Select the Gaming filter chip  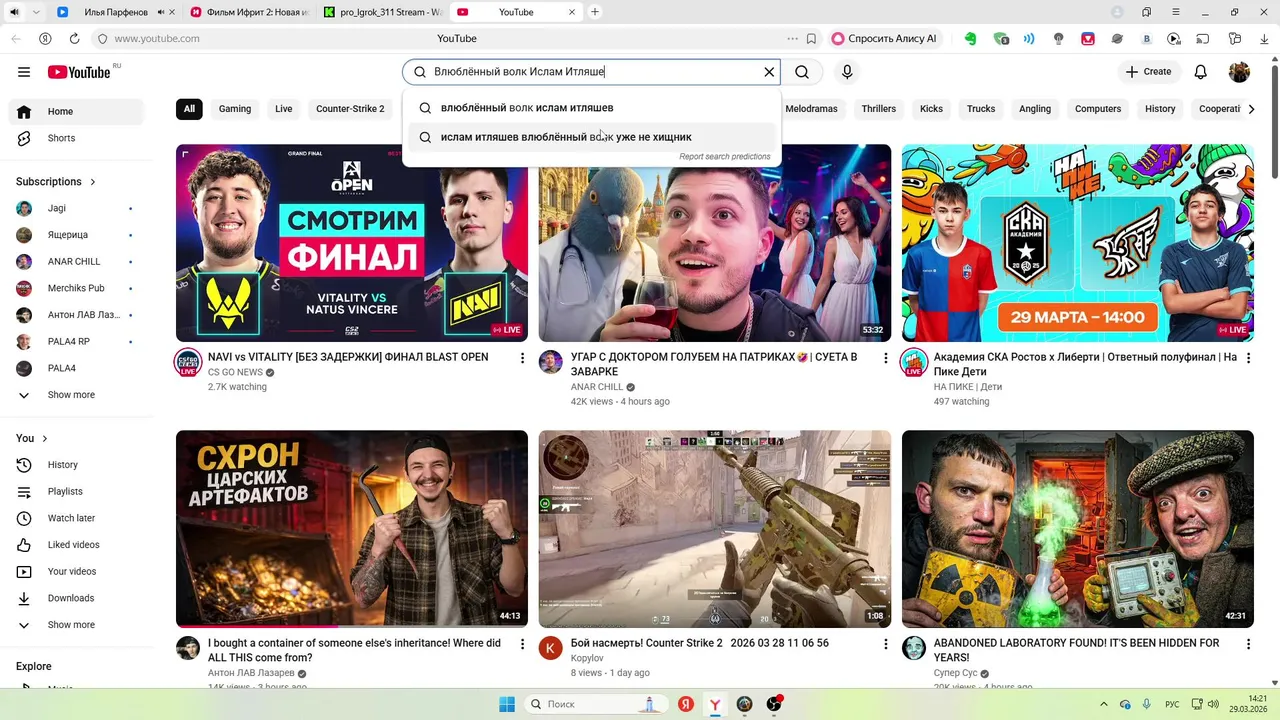coord(235,109)
